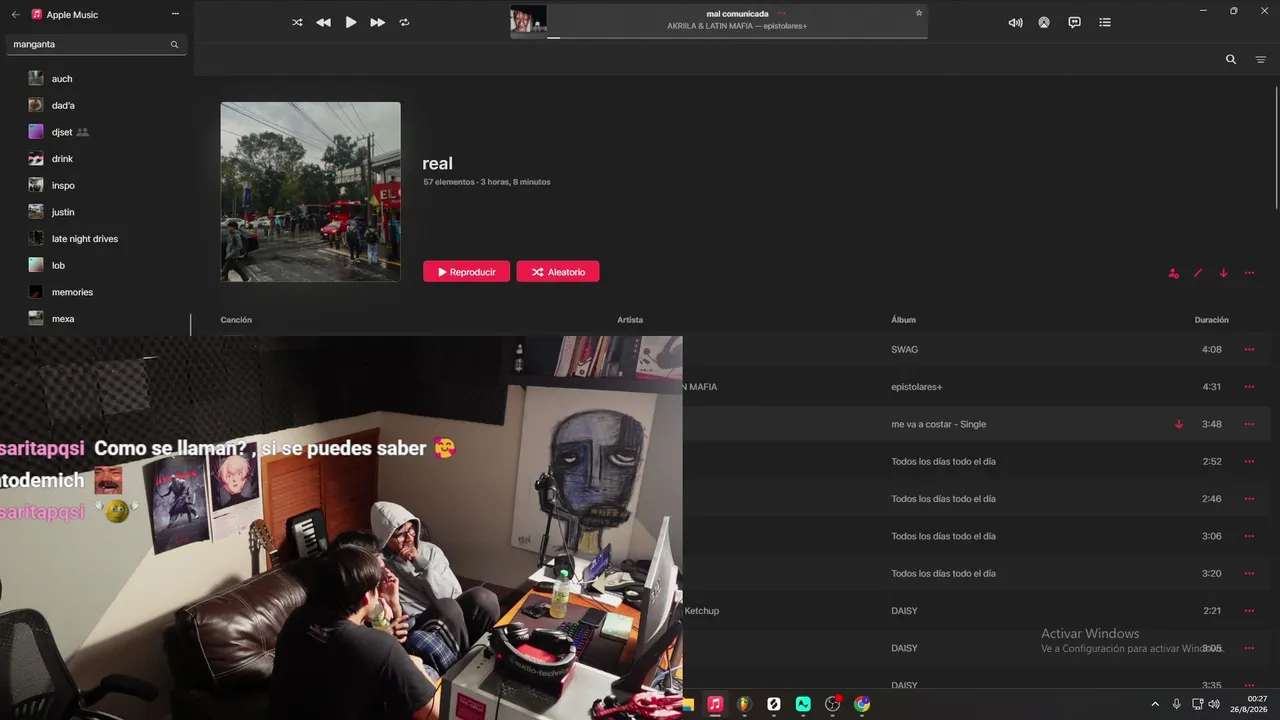Click the magnifier icon in the manganta search box
Viewport: 1280px width, 720px height.
click(175, 44)
